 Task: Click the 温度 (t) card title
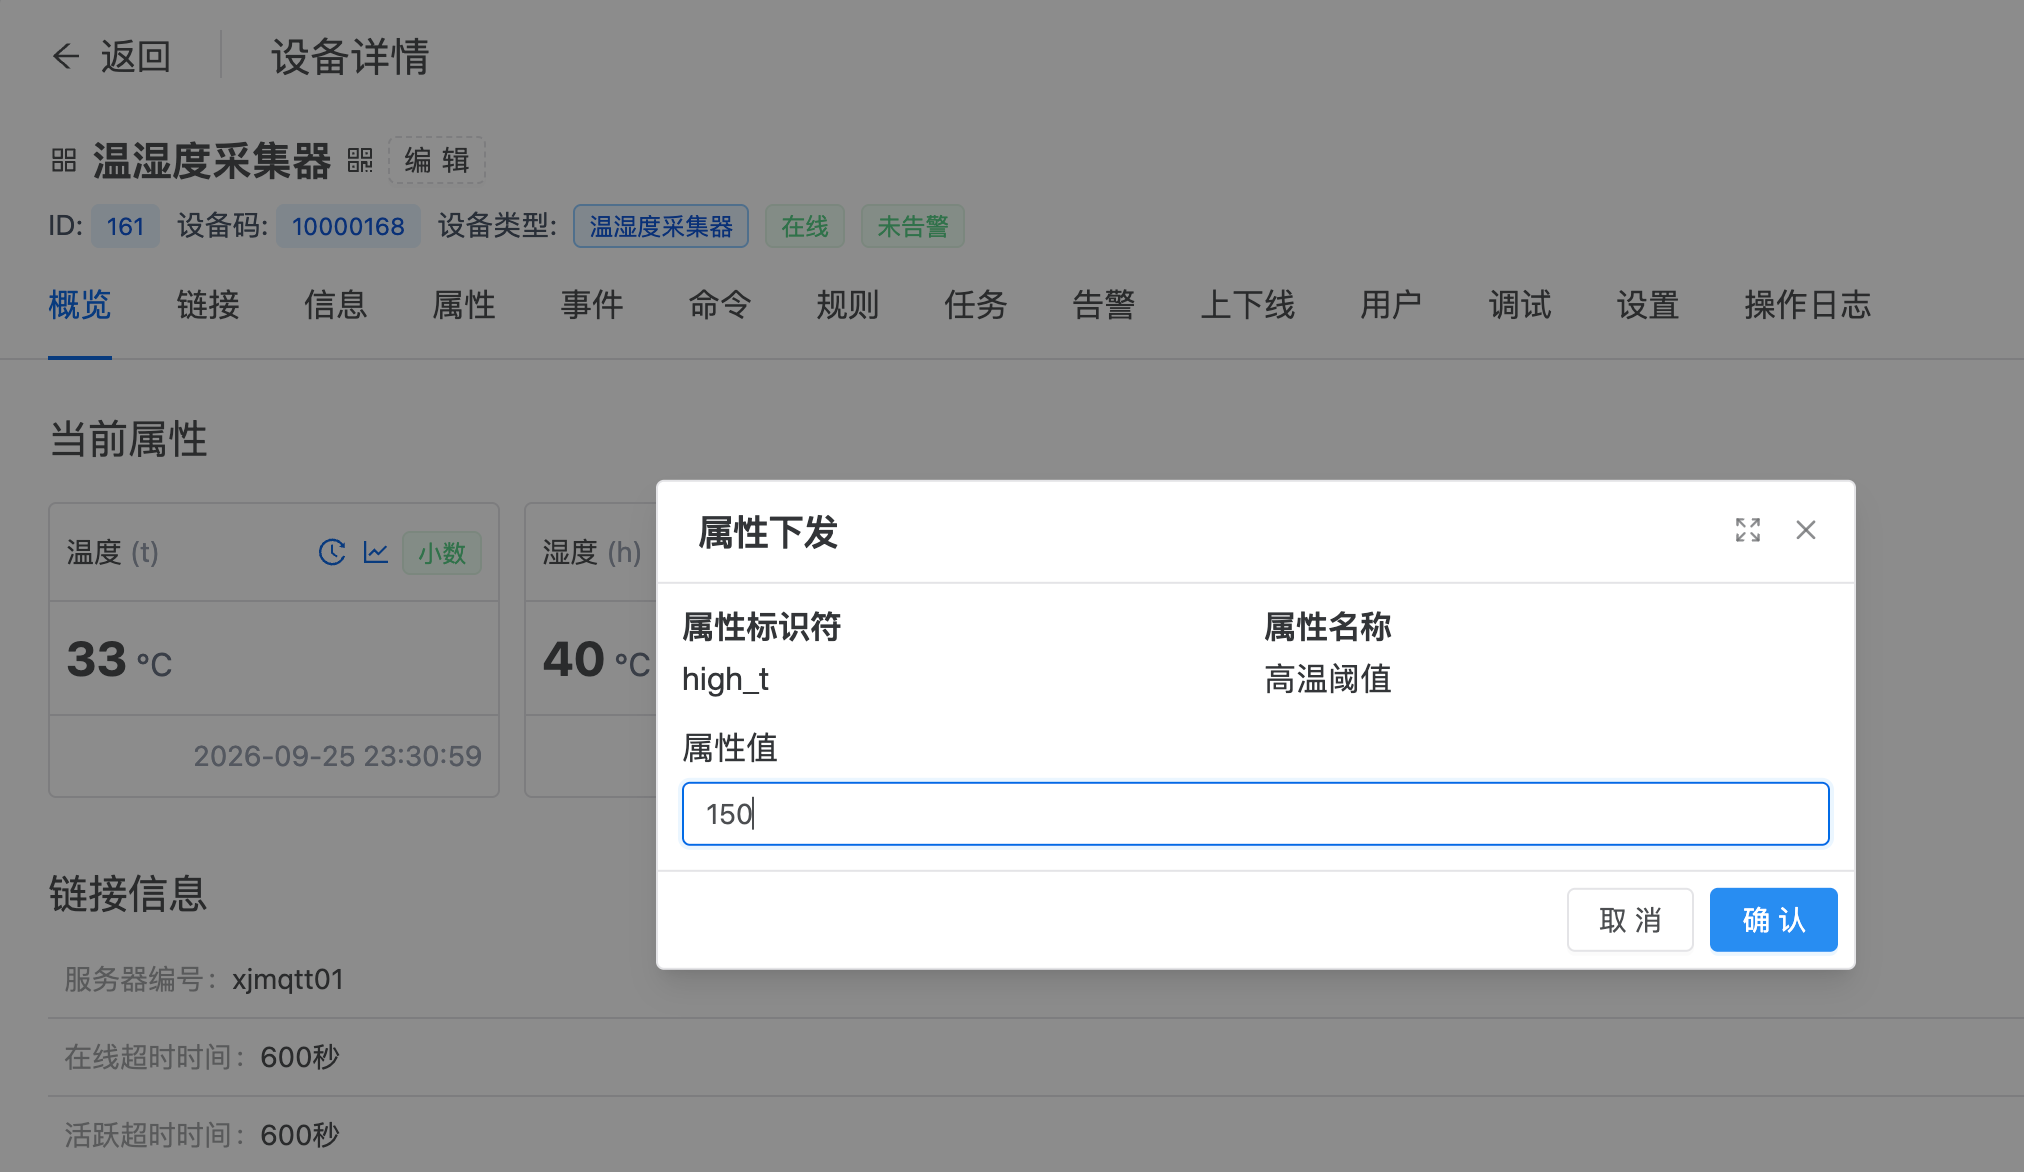click(x=113, y=552)
